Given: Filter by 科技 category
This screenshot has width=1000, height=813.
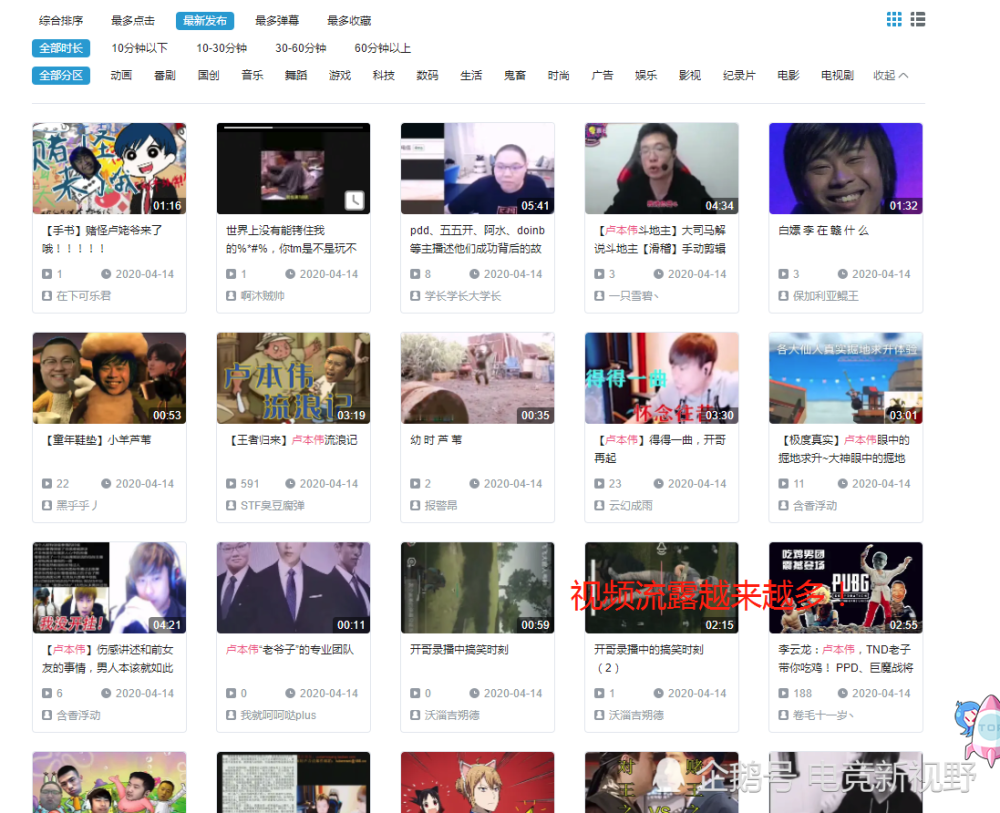Looking at the screenshot, I should point(383,75).
